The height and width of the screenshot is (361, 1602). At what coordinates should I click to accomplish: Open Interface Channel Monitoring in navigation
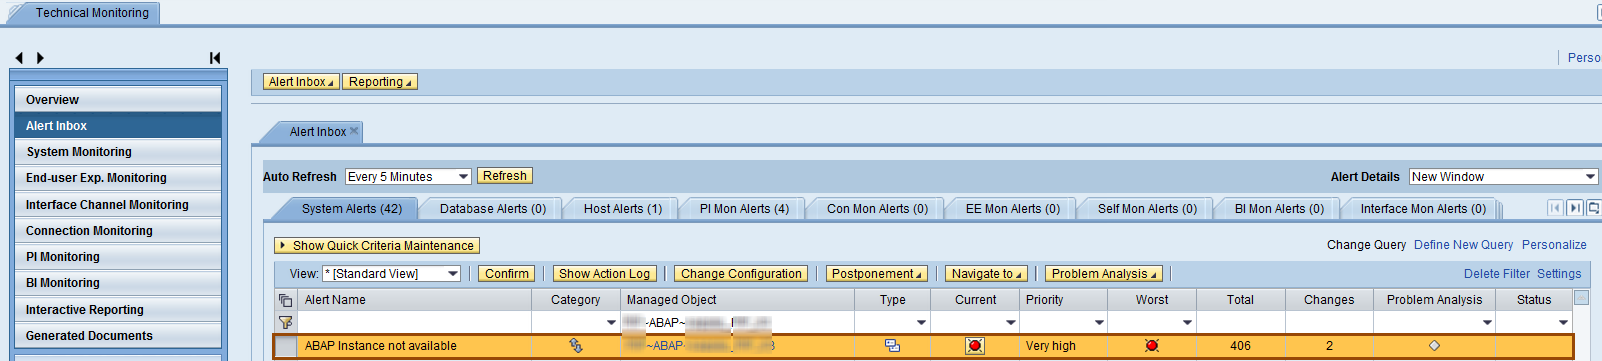click(118, 205)
